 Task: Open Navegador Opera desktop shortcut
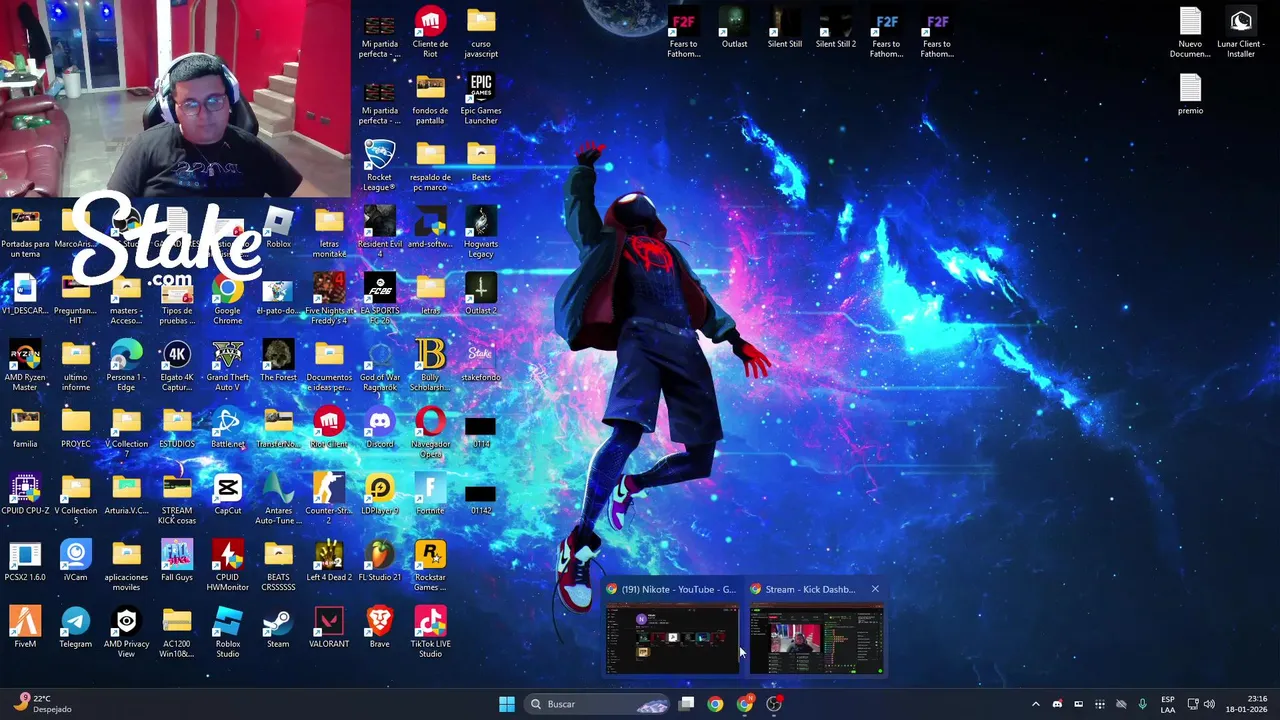click(x=430, y=432)
